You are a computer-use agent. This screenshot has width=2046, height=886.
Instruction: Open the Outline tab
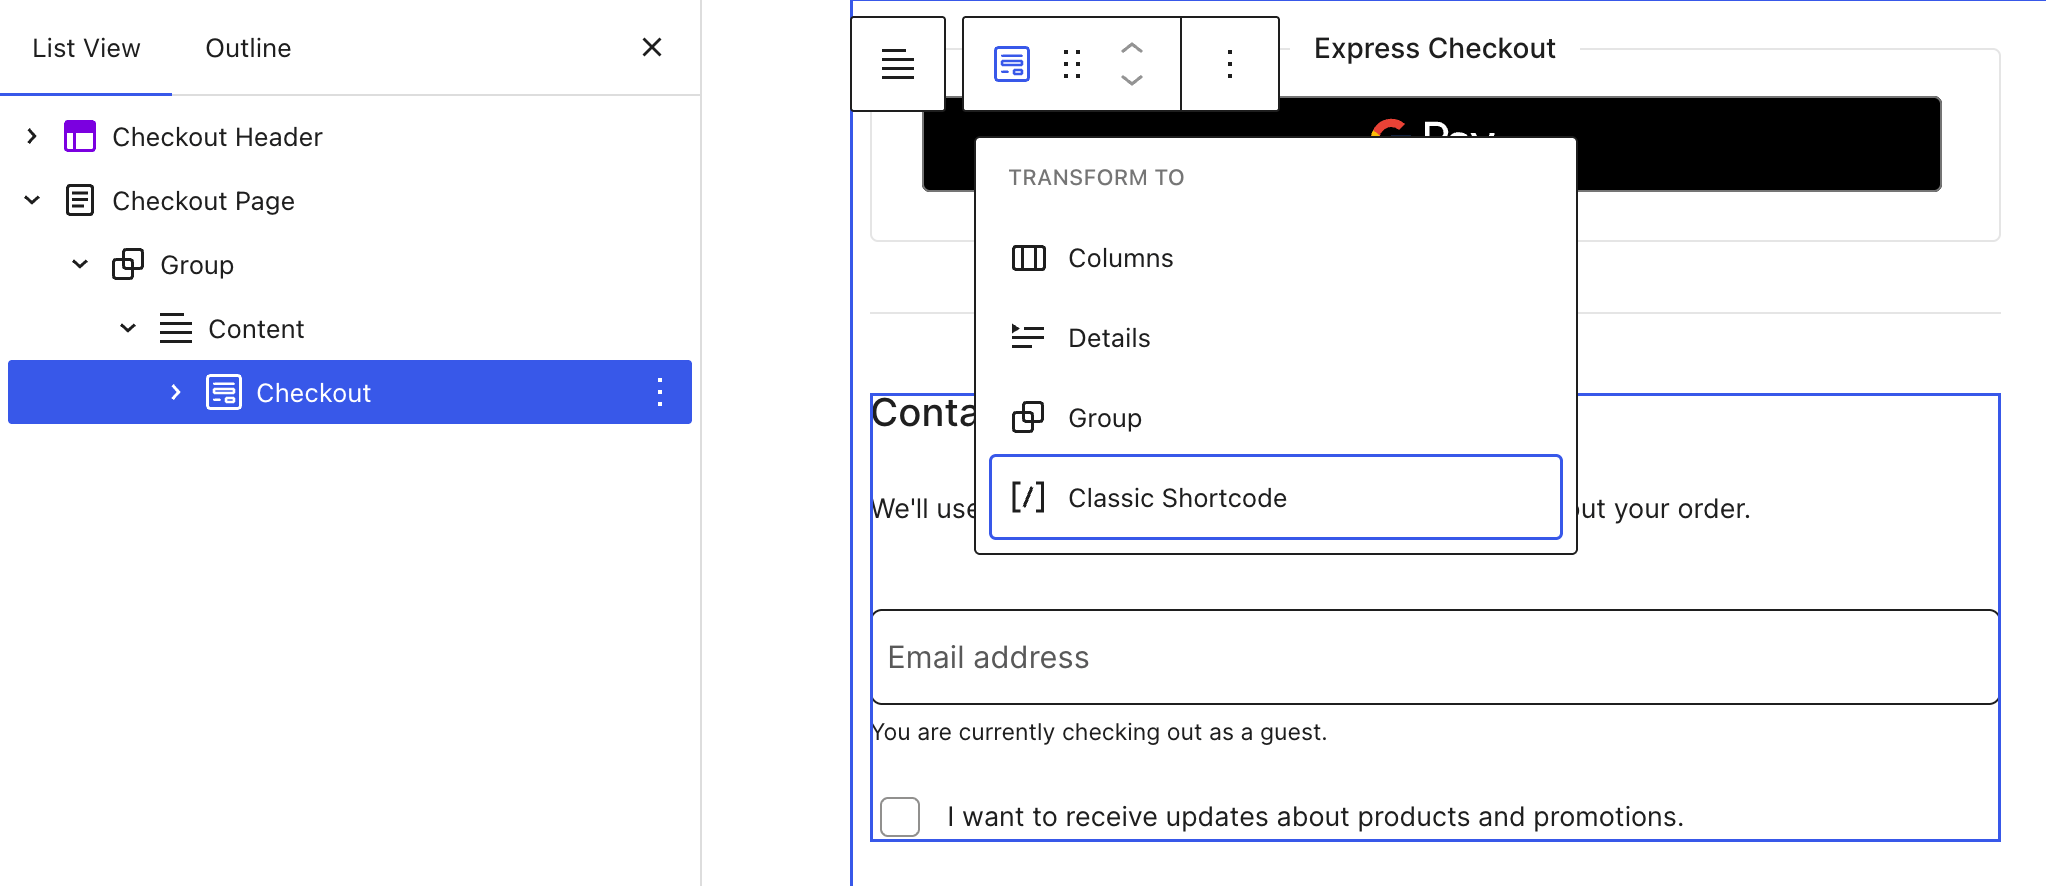[x=248, y=48]
